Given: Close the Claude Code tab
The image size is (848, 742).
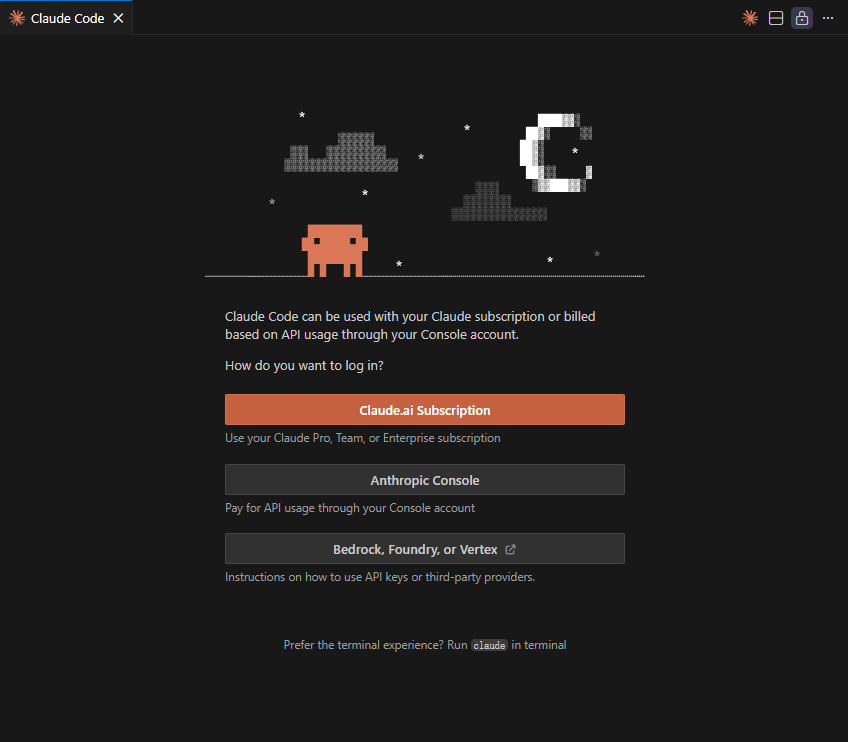Looking at the screenshot, I should pyautogui.click(x=118, y=18).
